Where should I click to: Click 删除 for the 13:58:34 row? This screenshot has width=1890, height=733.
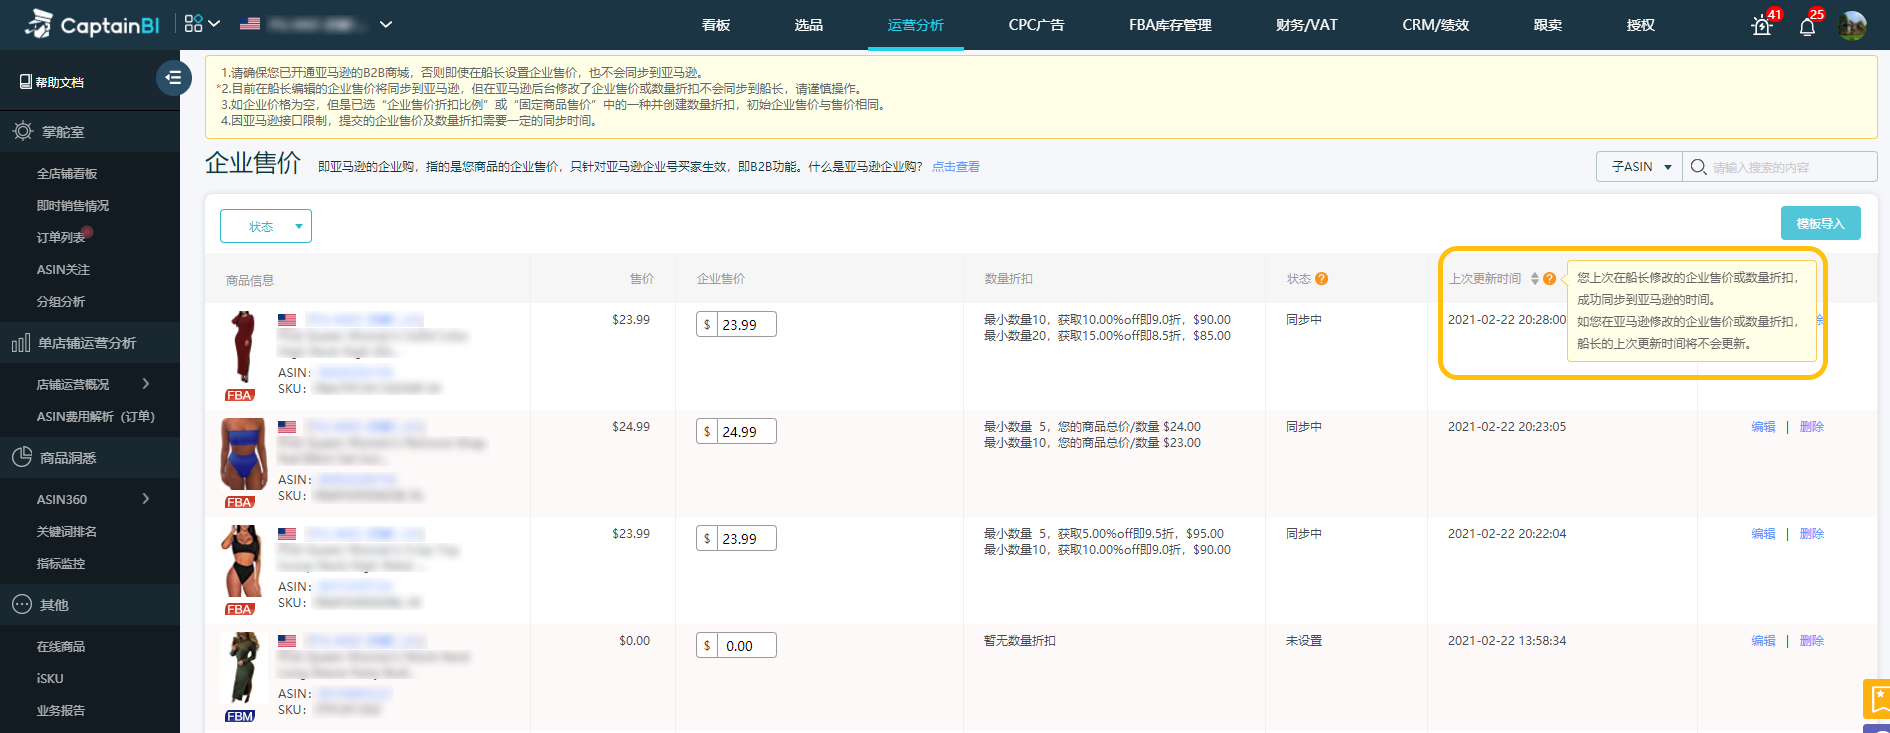coord(1811,641)
